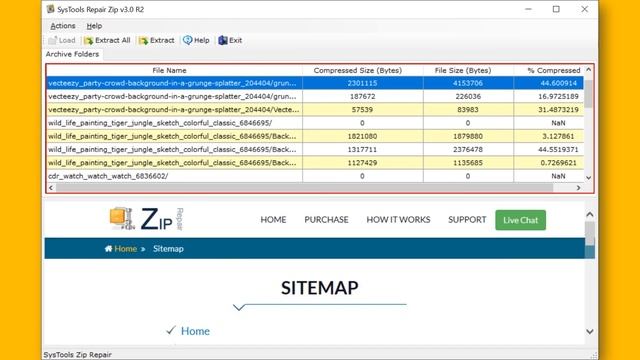Open HOW IT WORKS link
The height and width of the screenshot is (360, 640).
pyautogui.click(x=398, y=220)
